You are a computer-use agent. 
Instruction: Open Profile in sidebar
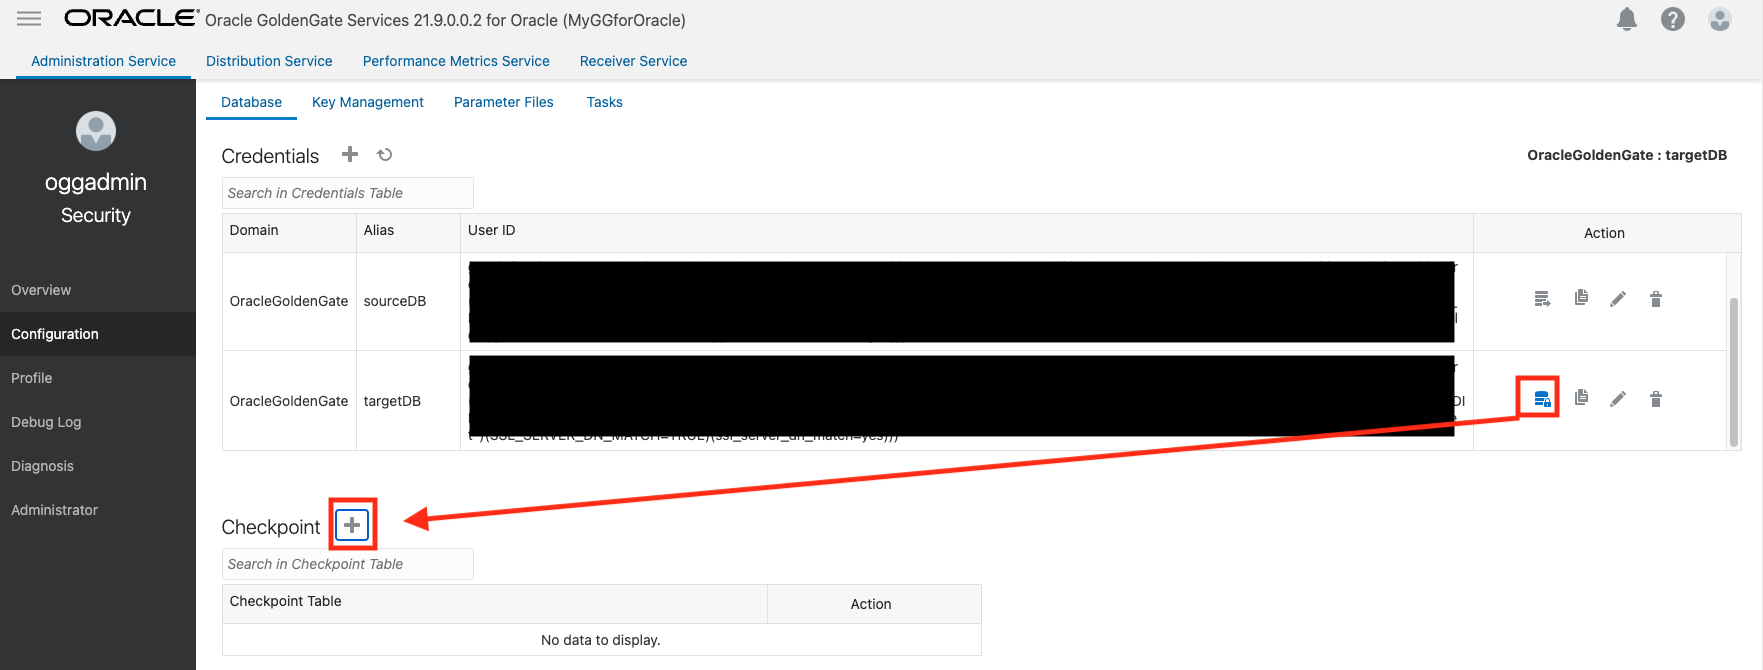tap(98, 378)
